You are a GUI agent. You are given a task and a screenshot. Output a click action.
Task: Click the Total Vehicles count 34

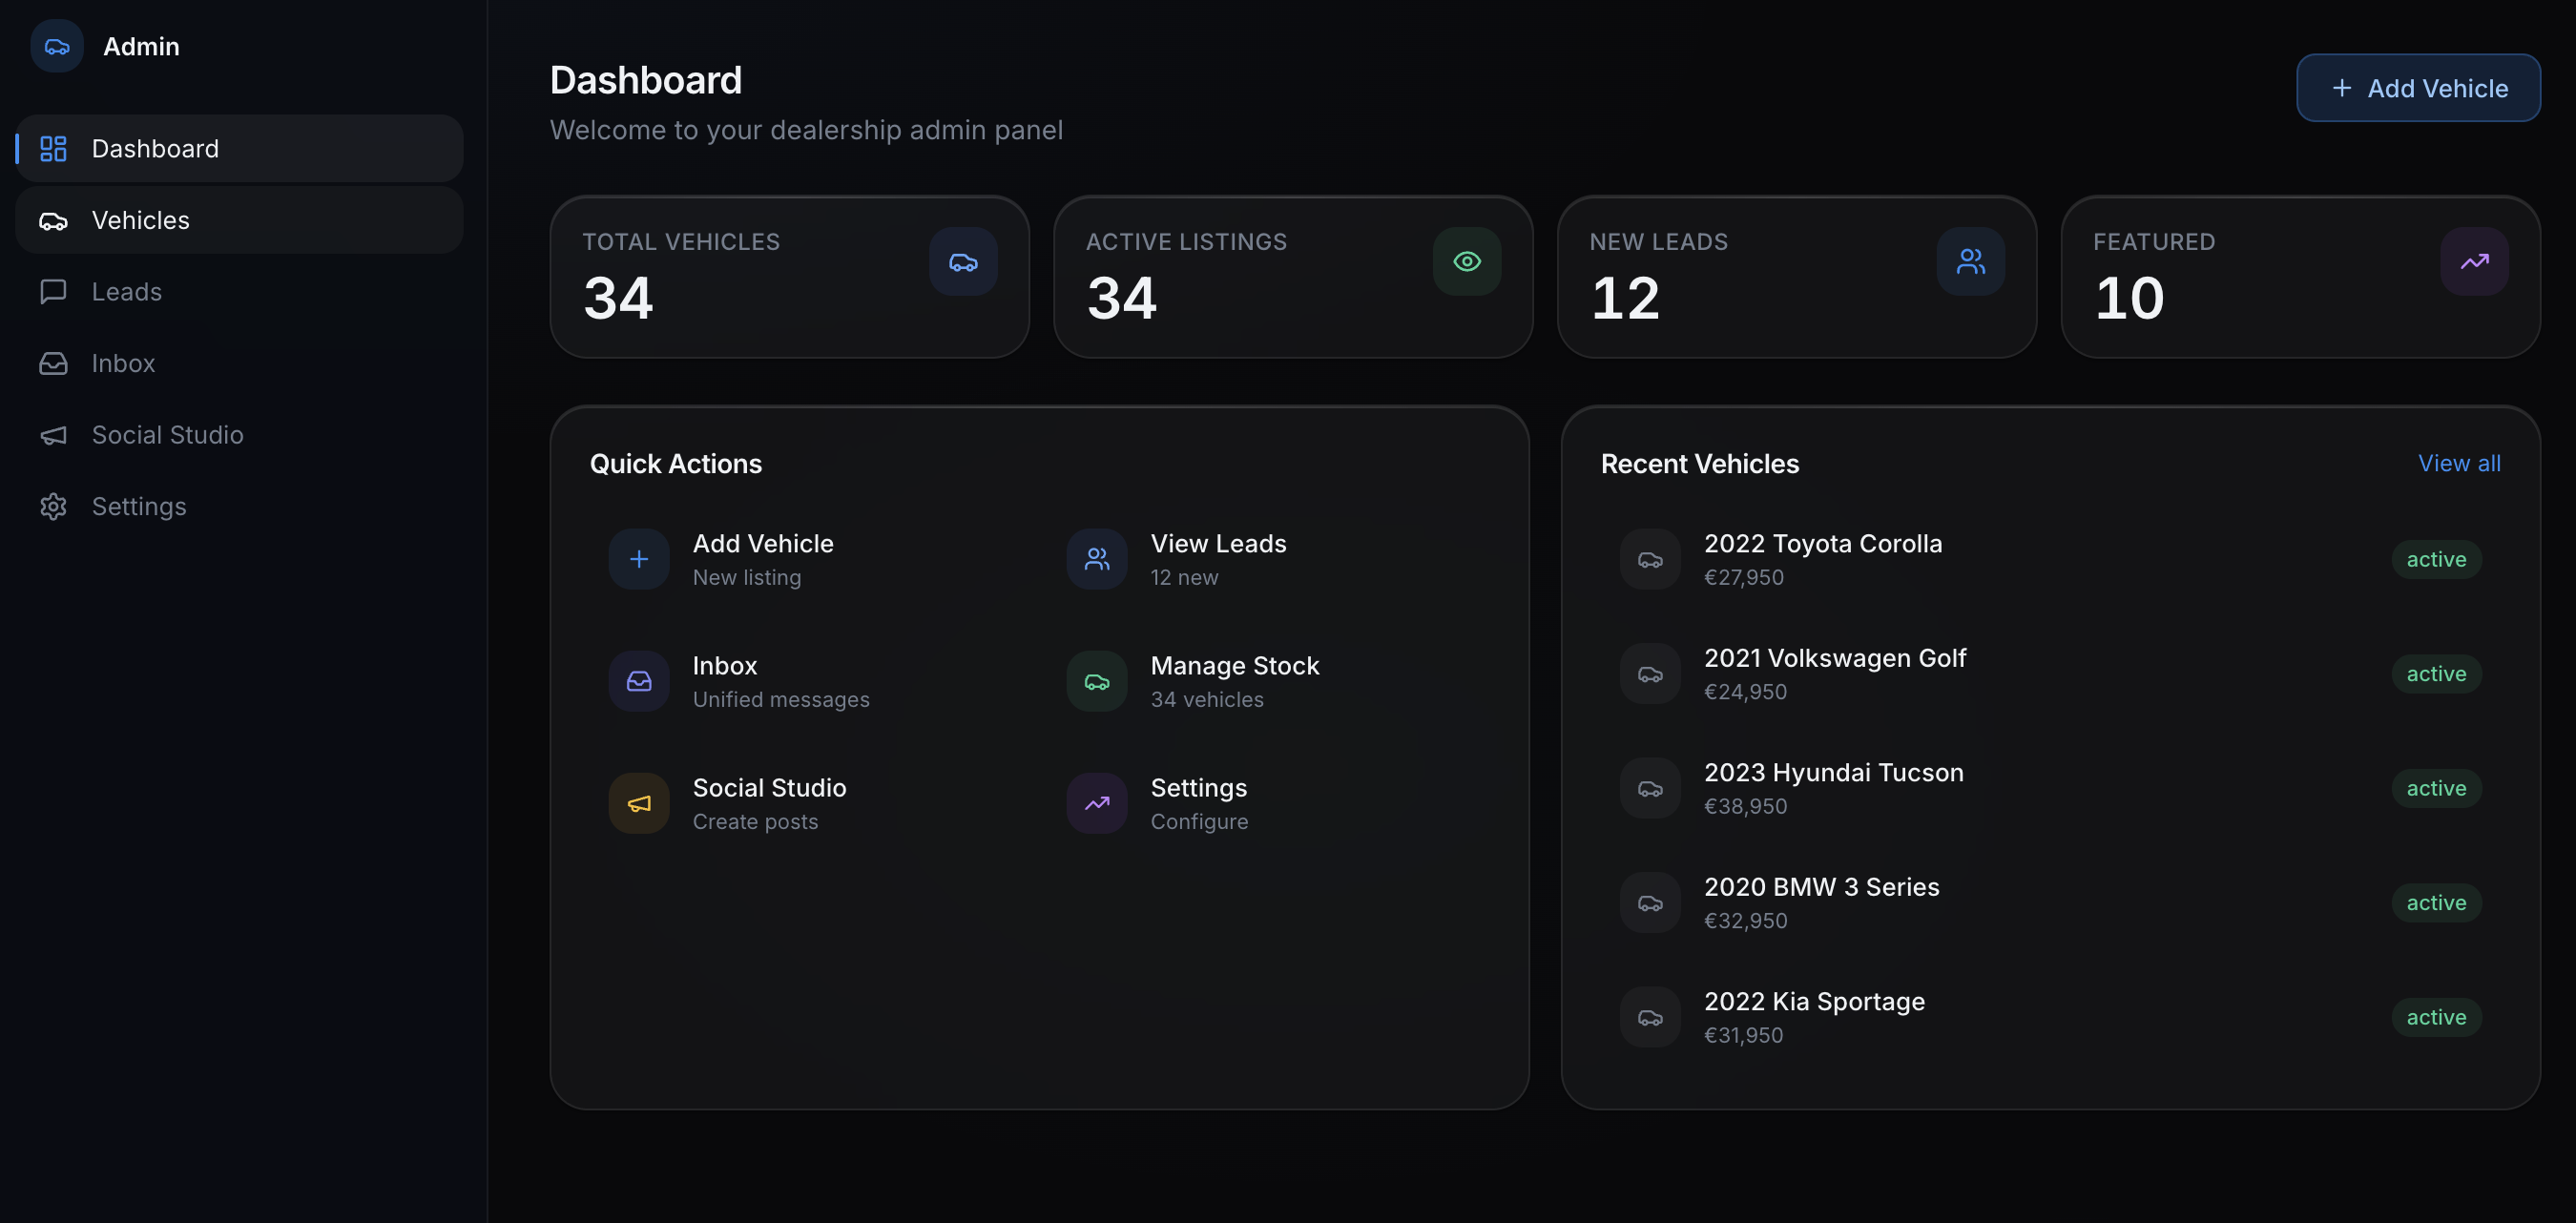[x=618, y=299]
